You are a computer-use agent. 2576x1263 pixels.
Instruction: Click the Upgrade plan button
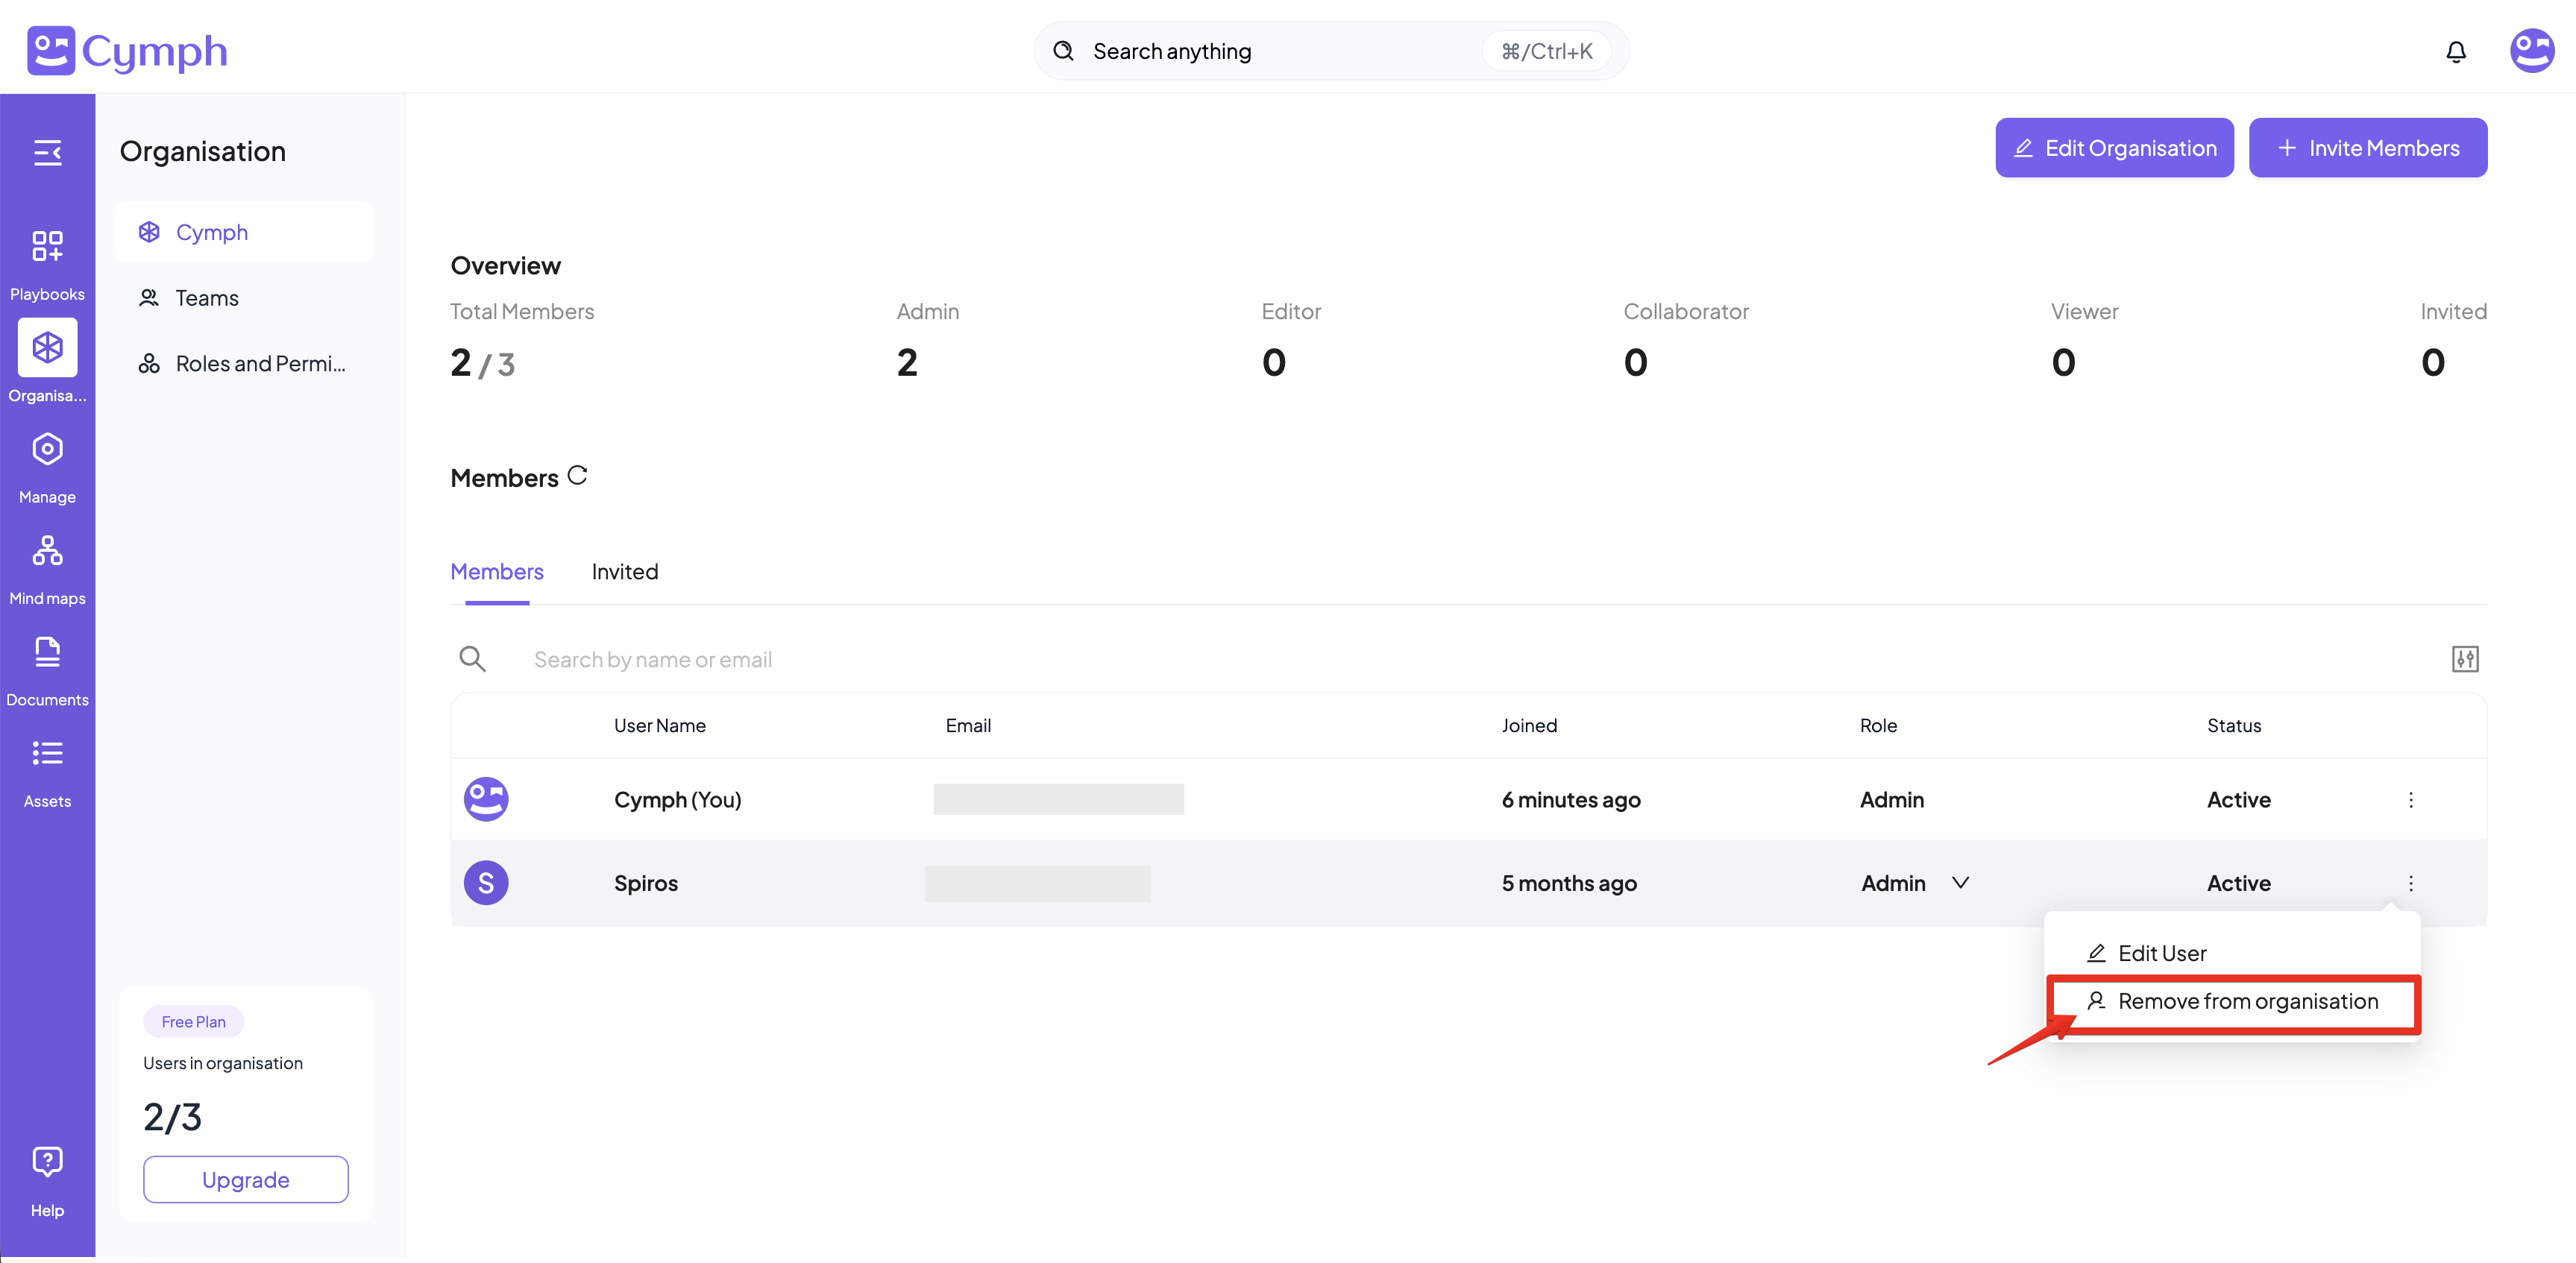pos(245,1179)
